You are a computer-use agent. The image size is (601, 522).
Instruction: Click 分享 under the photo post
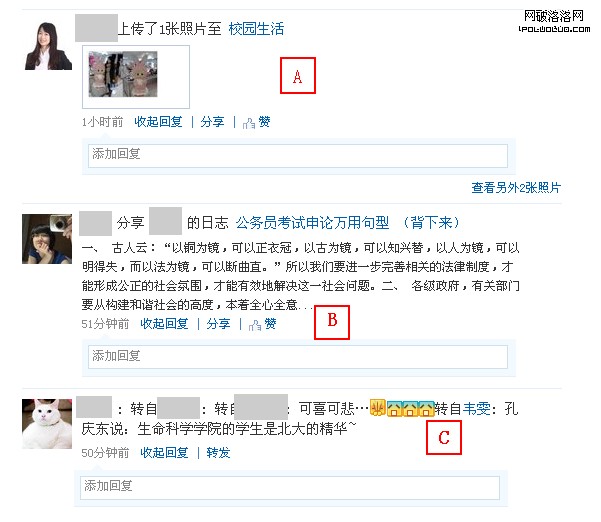212,122
